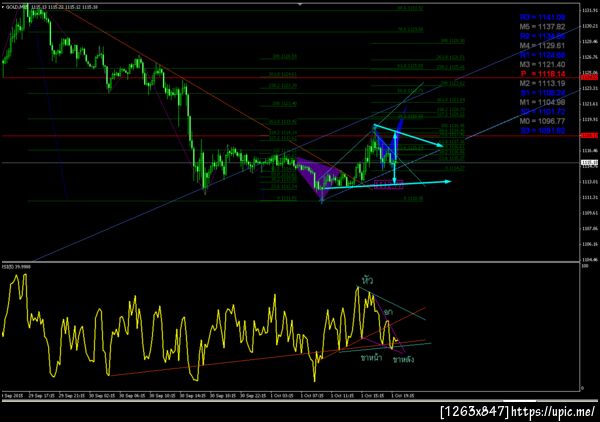The image size is (600, 422).
Task: Click RSI scale value 100
Action: point(585,265)
